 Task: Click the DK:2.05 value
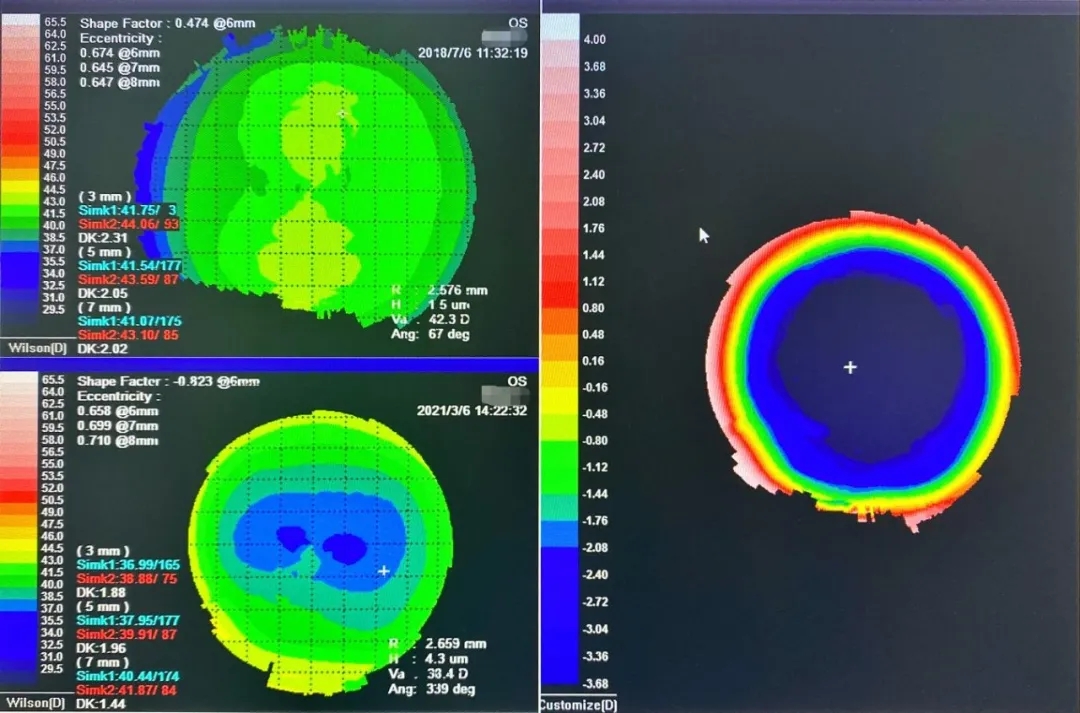(x=103, y=293)
